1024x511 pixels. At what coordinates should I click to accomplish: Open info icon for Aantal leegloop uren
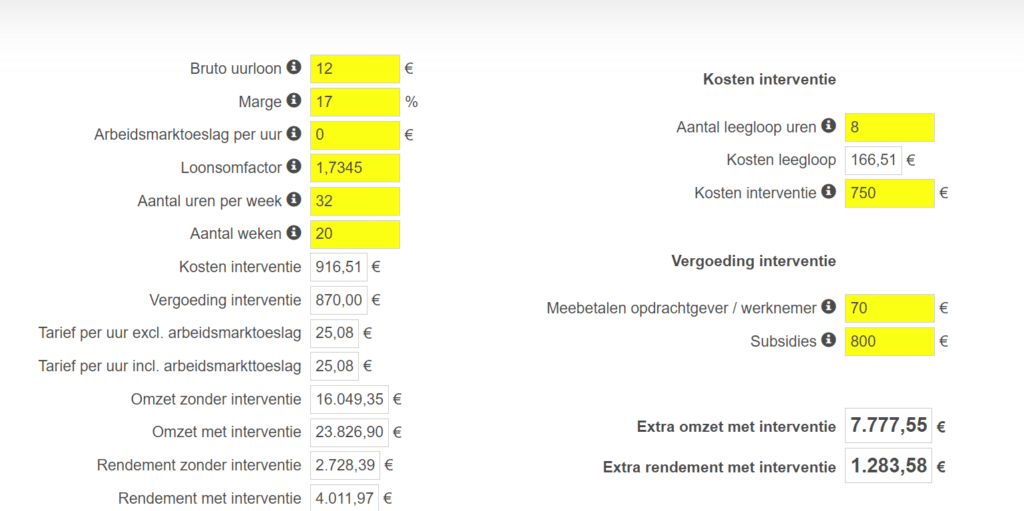point(829,126)
